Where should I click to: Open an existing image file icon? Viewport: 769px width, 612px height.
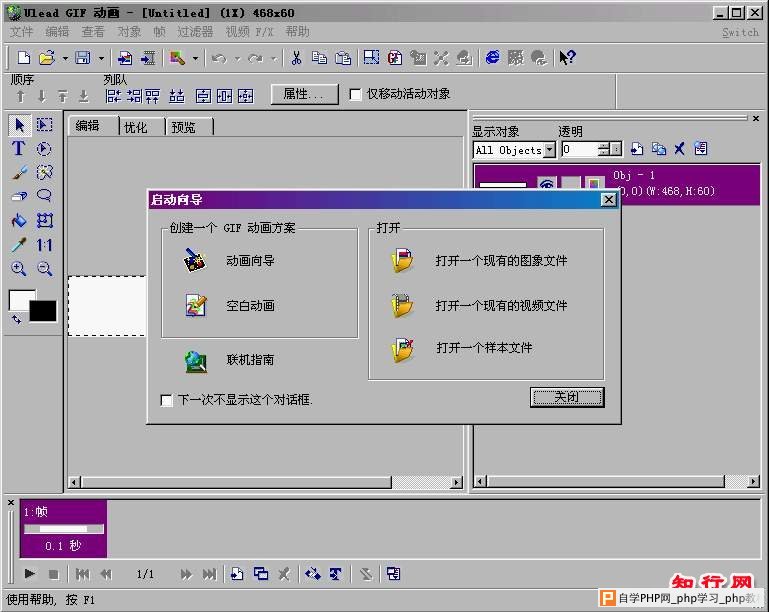(x=402, y=260)
